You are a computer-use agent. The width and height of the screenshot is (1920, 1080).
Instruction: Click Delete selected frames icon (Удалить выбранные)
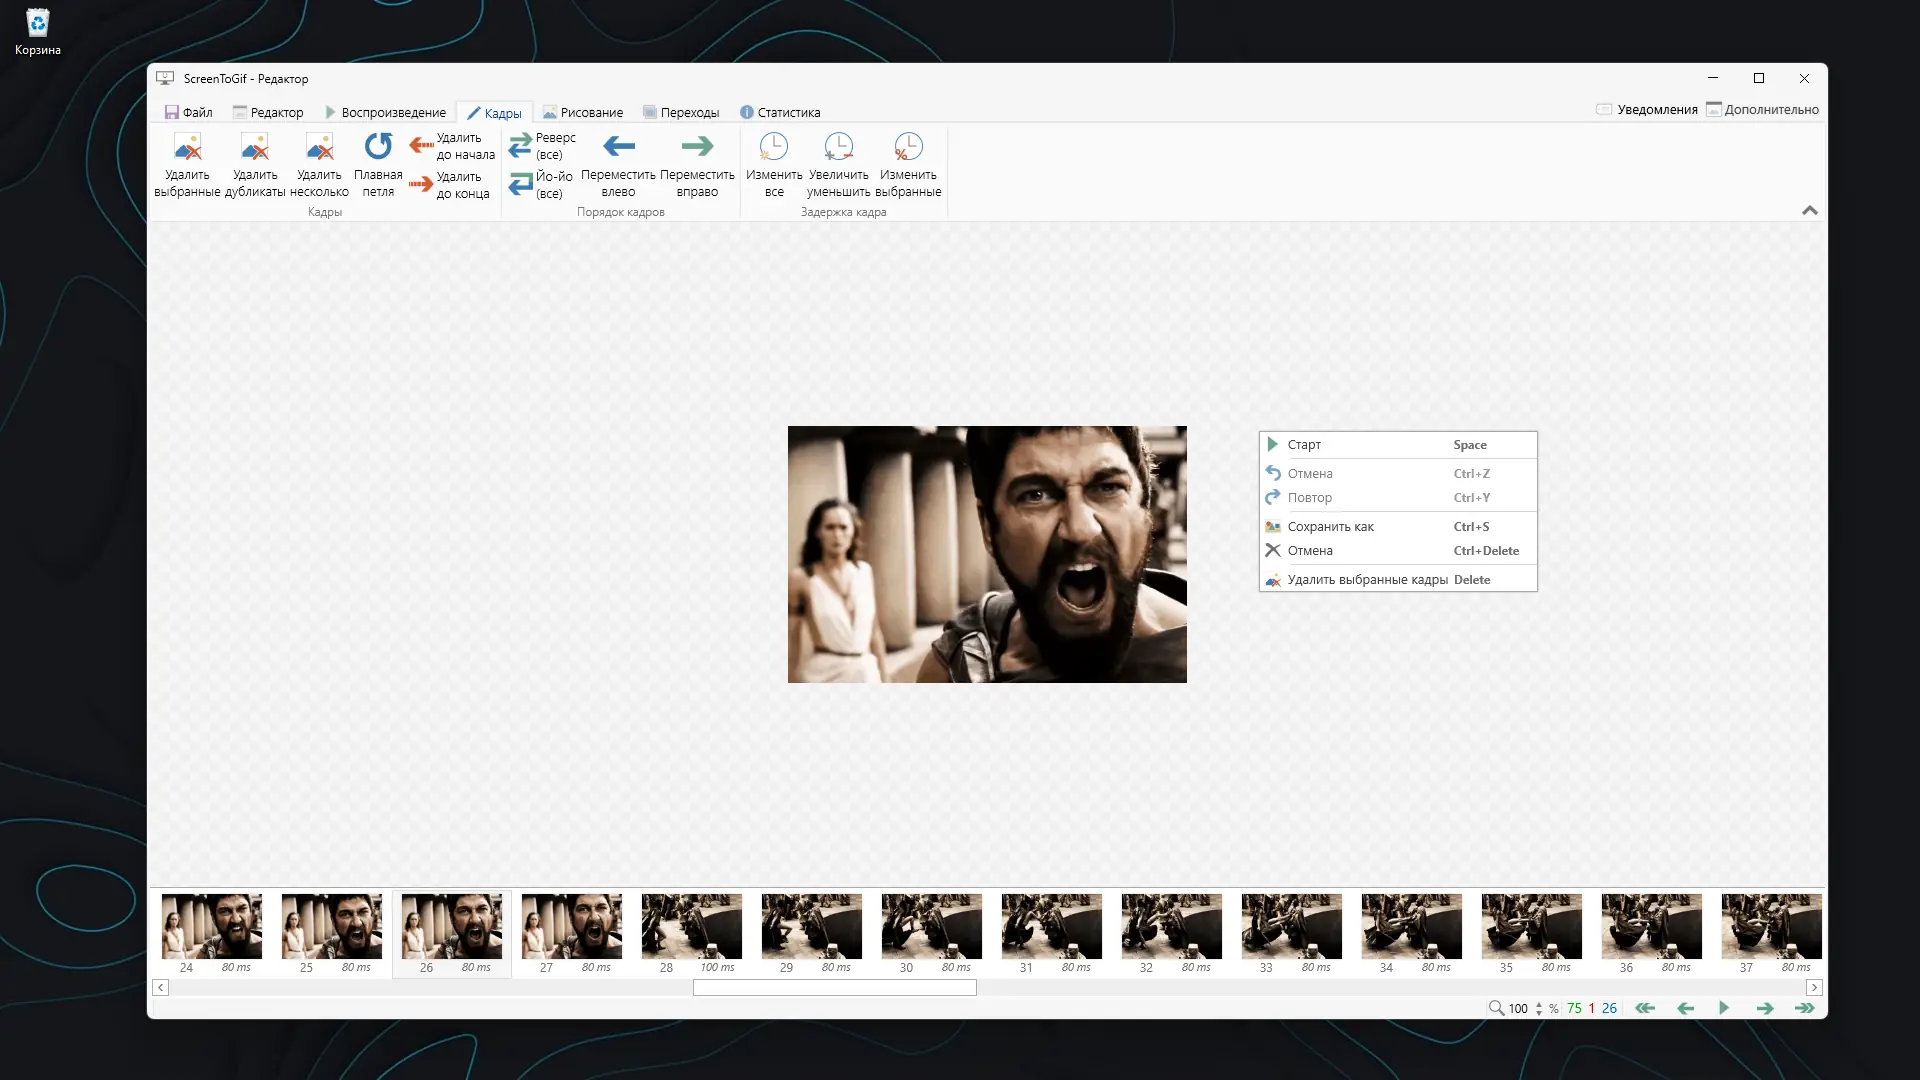187,148
